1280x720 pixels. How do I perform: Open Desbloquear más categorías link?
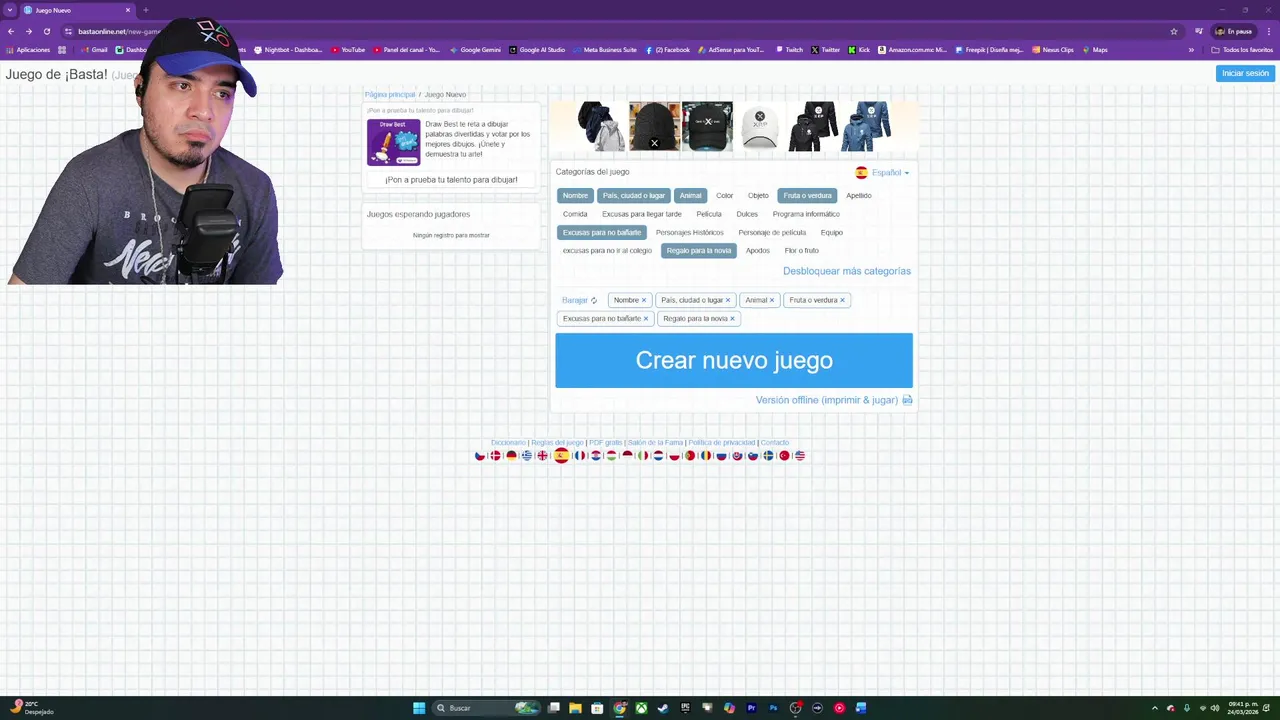(847, 271)
